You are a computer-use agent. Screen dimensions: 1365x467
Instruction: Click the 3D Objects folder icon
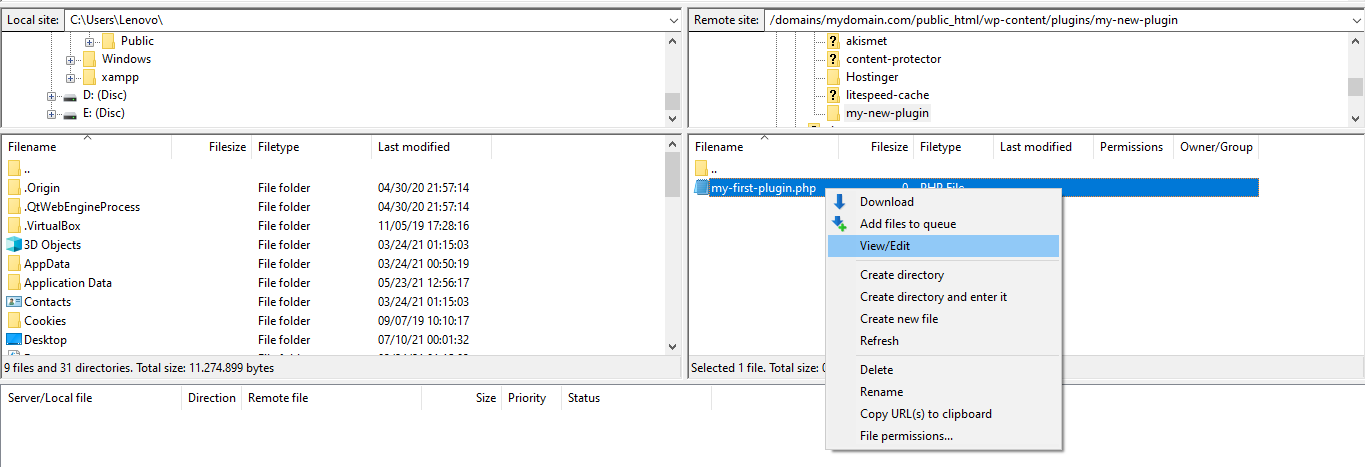click(x=14, y=245)
